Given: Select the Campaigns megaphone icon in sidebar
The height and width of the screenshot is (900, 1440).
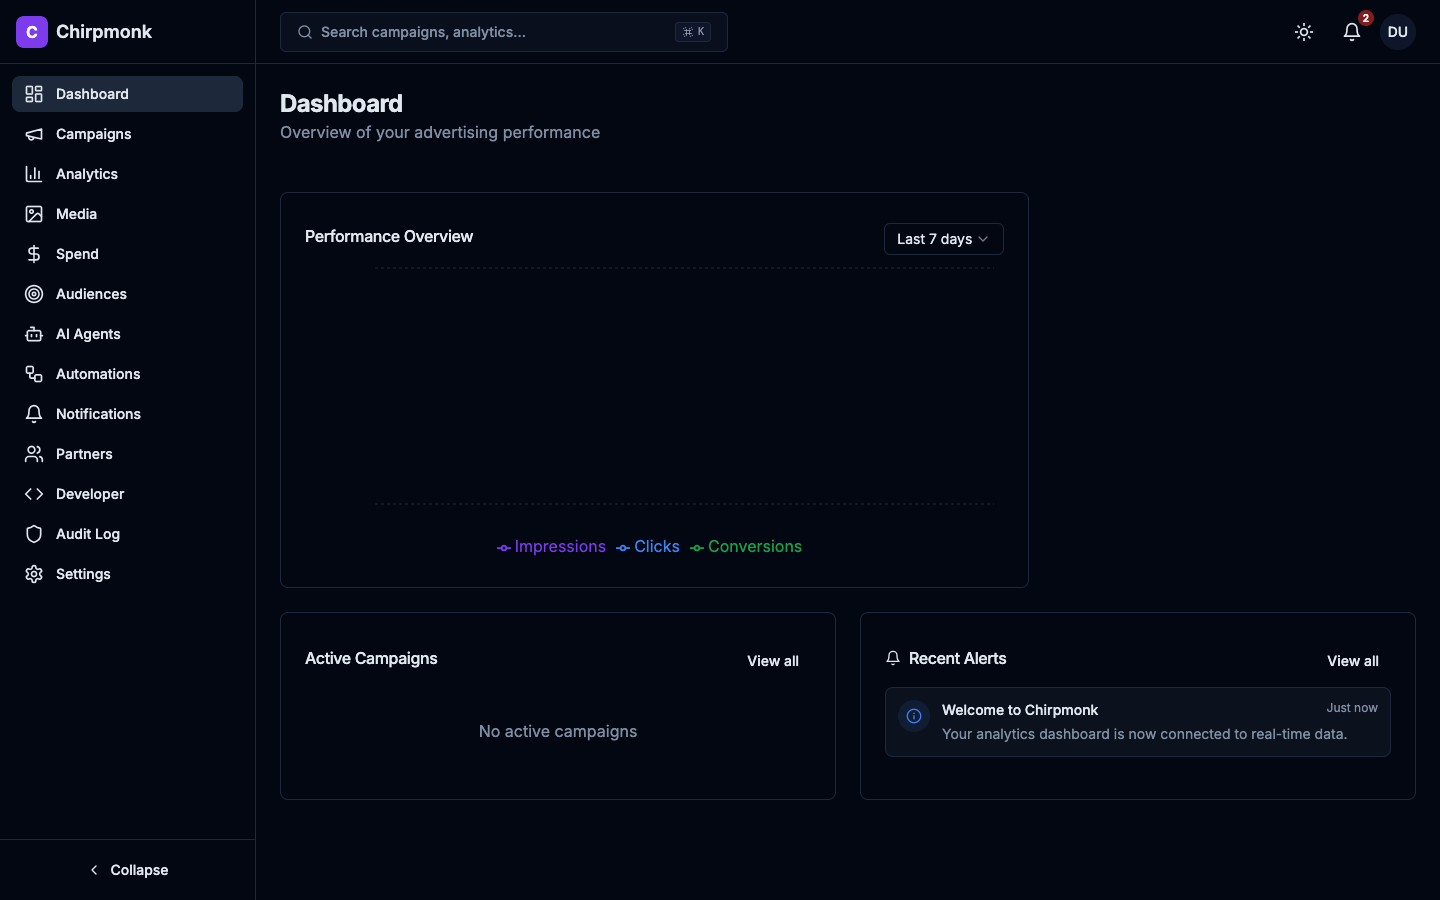Looking at the screenshot, I should (33, 134).
